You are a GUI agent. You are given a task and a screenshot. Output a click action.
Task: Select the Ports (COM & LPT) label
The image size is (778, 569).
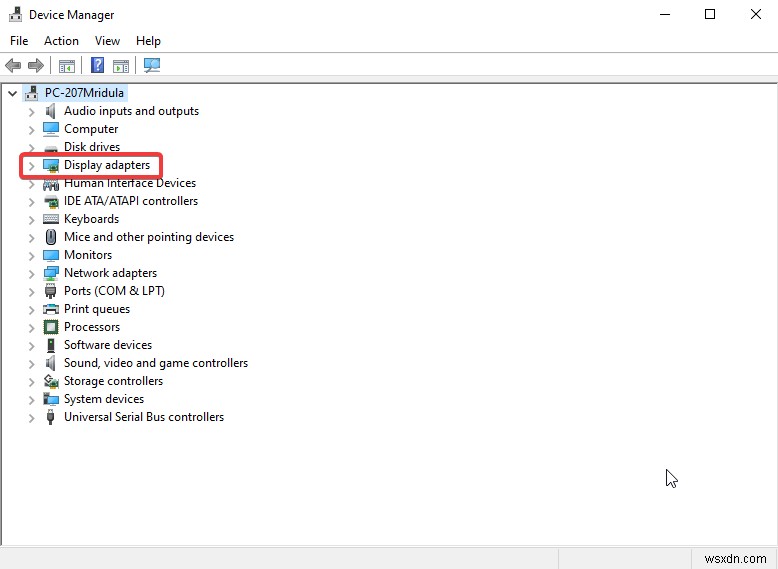(x=114, y=291)
